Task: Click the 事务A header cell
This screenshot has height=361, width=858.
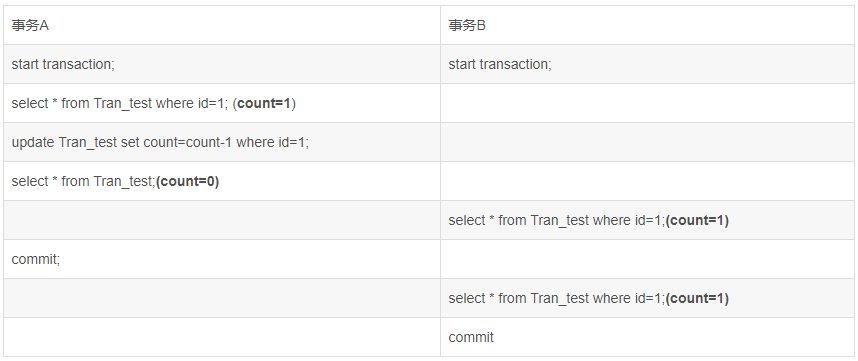Action: pyautogui.click(x=222, y=25)
